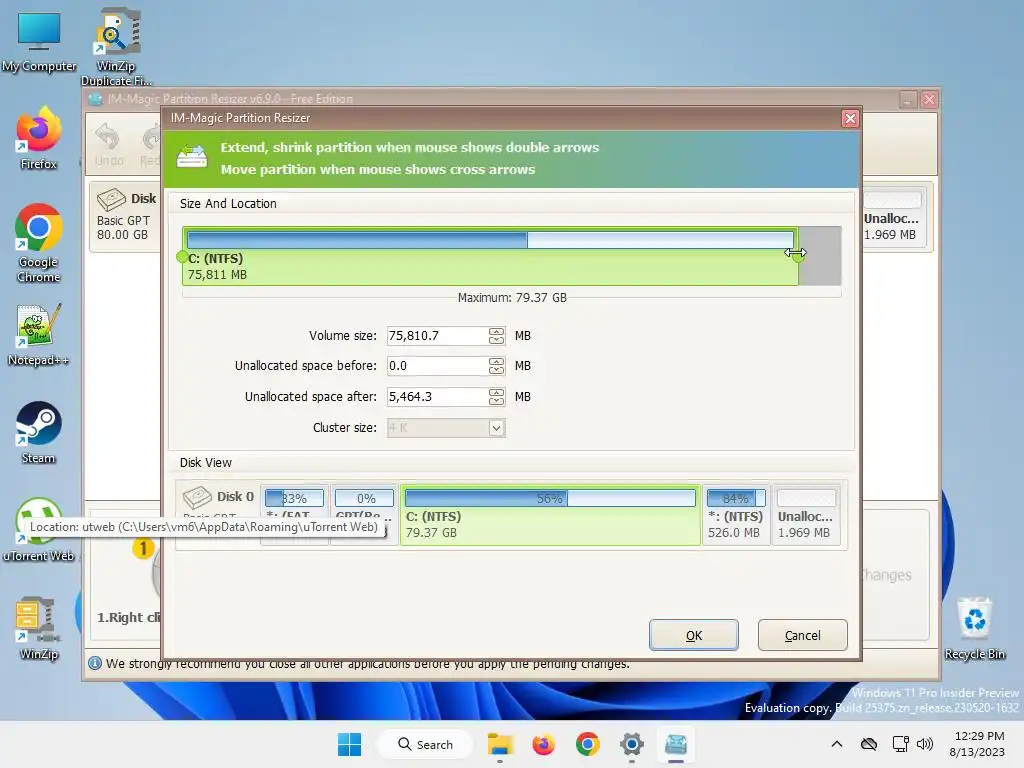This screenshot has width=1024, height=768.
Task: Click the left resize handle of C: partition
Action: pyautogui.click(x=182, y=257)
